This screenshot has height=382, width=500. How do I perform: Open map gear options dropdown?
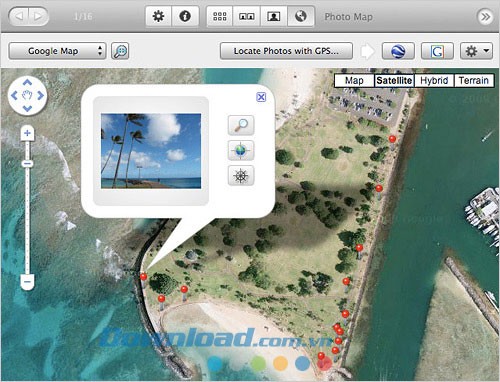476,51
